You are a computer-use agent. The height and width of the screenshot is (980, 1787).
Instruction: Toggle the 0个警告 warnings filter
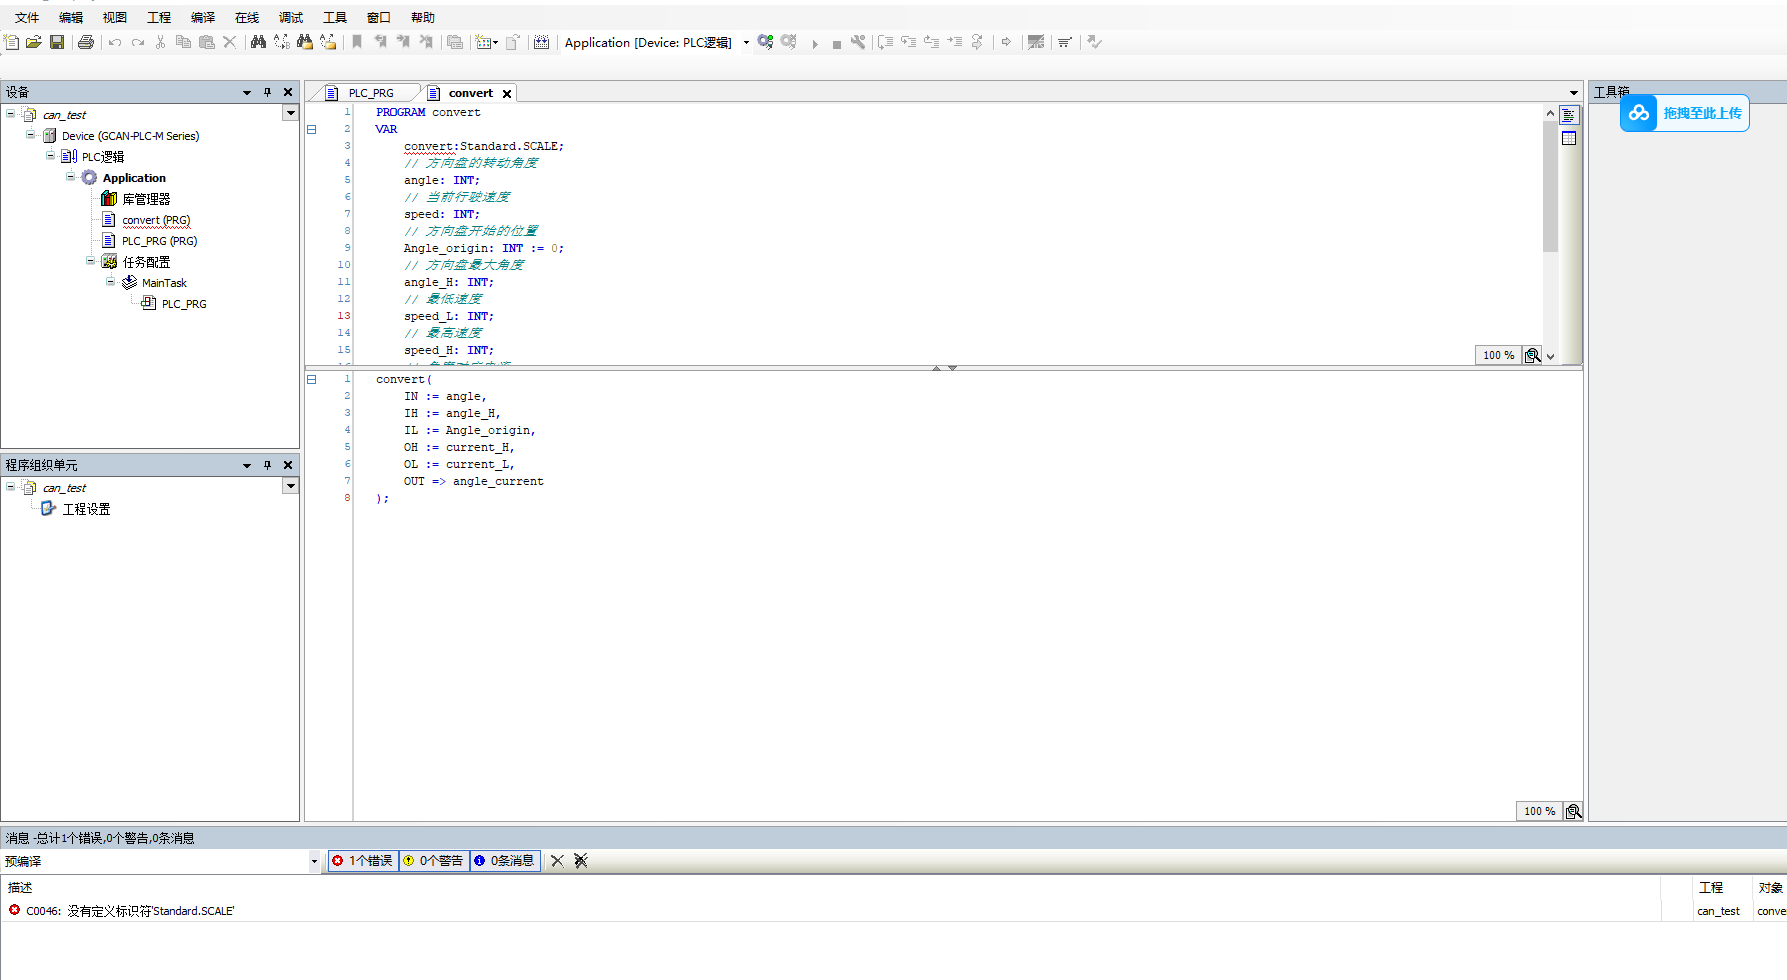(x=434, y=861)
